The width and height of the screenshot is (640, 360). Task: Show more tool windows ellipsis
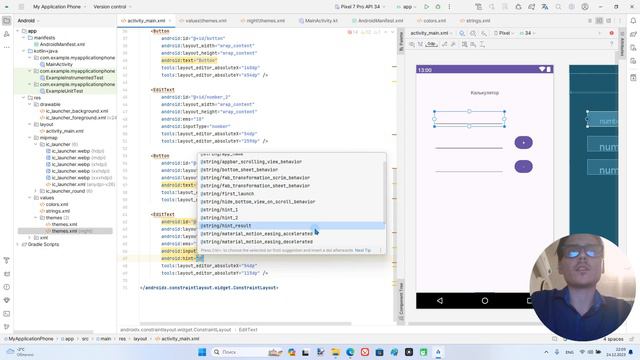click(x=7, y=47)
